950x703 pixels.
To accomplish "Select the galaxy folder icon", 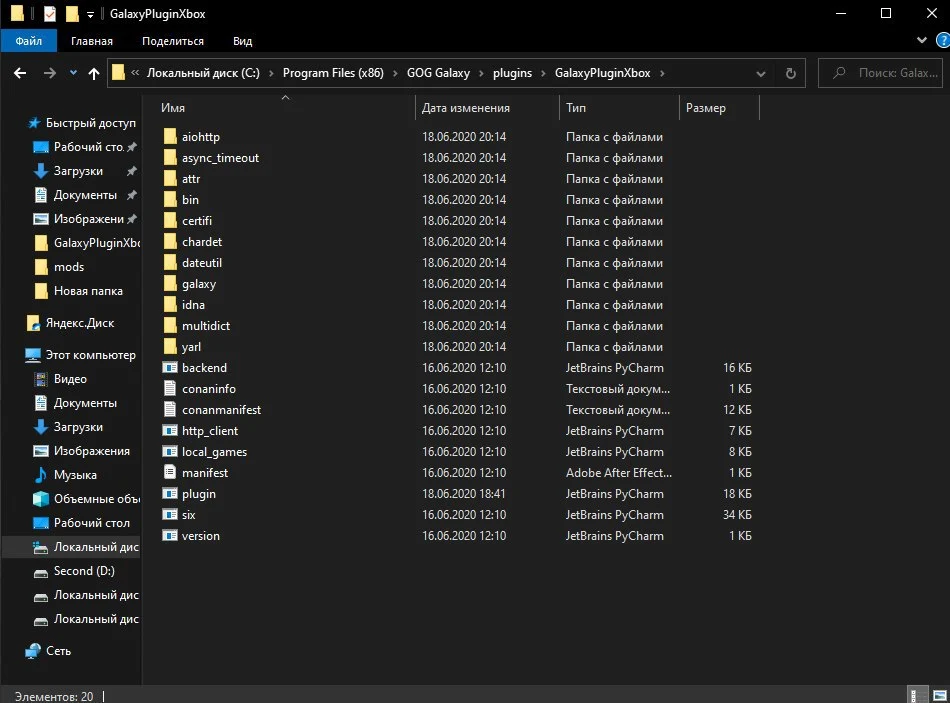I will click(170, 284).
